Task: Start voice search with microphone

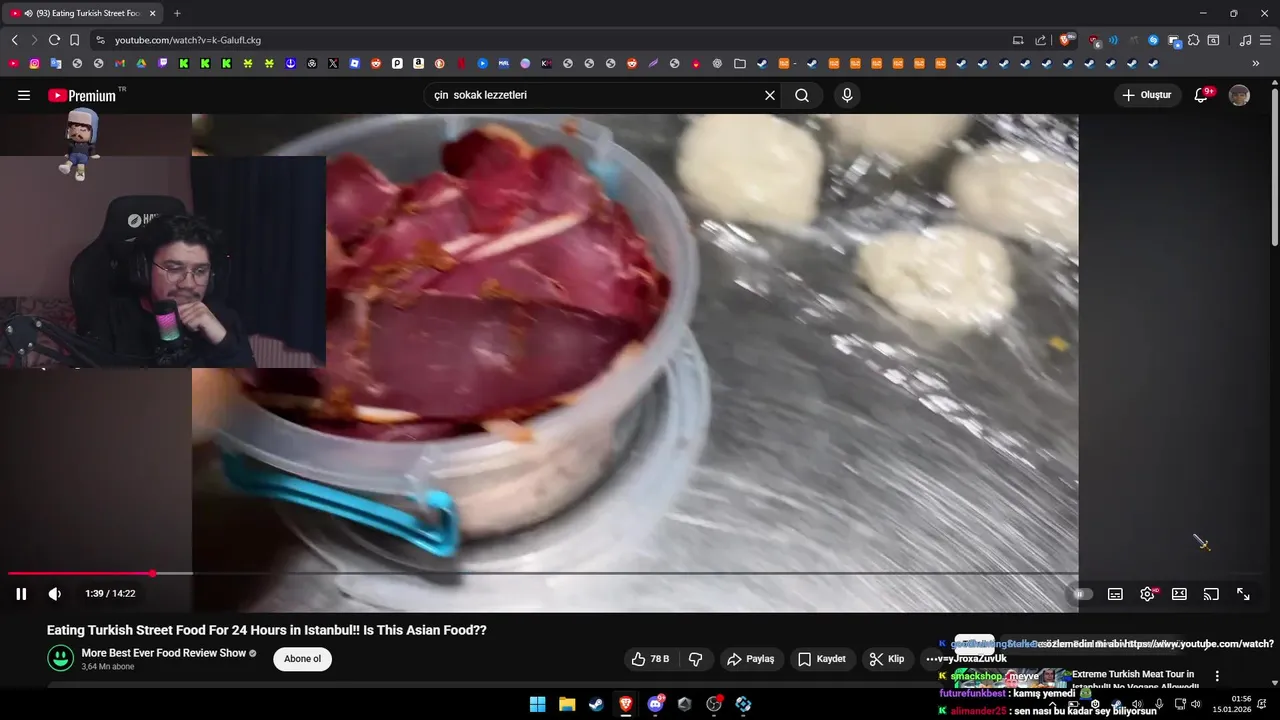Action: point(847,95)
